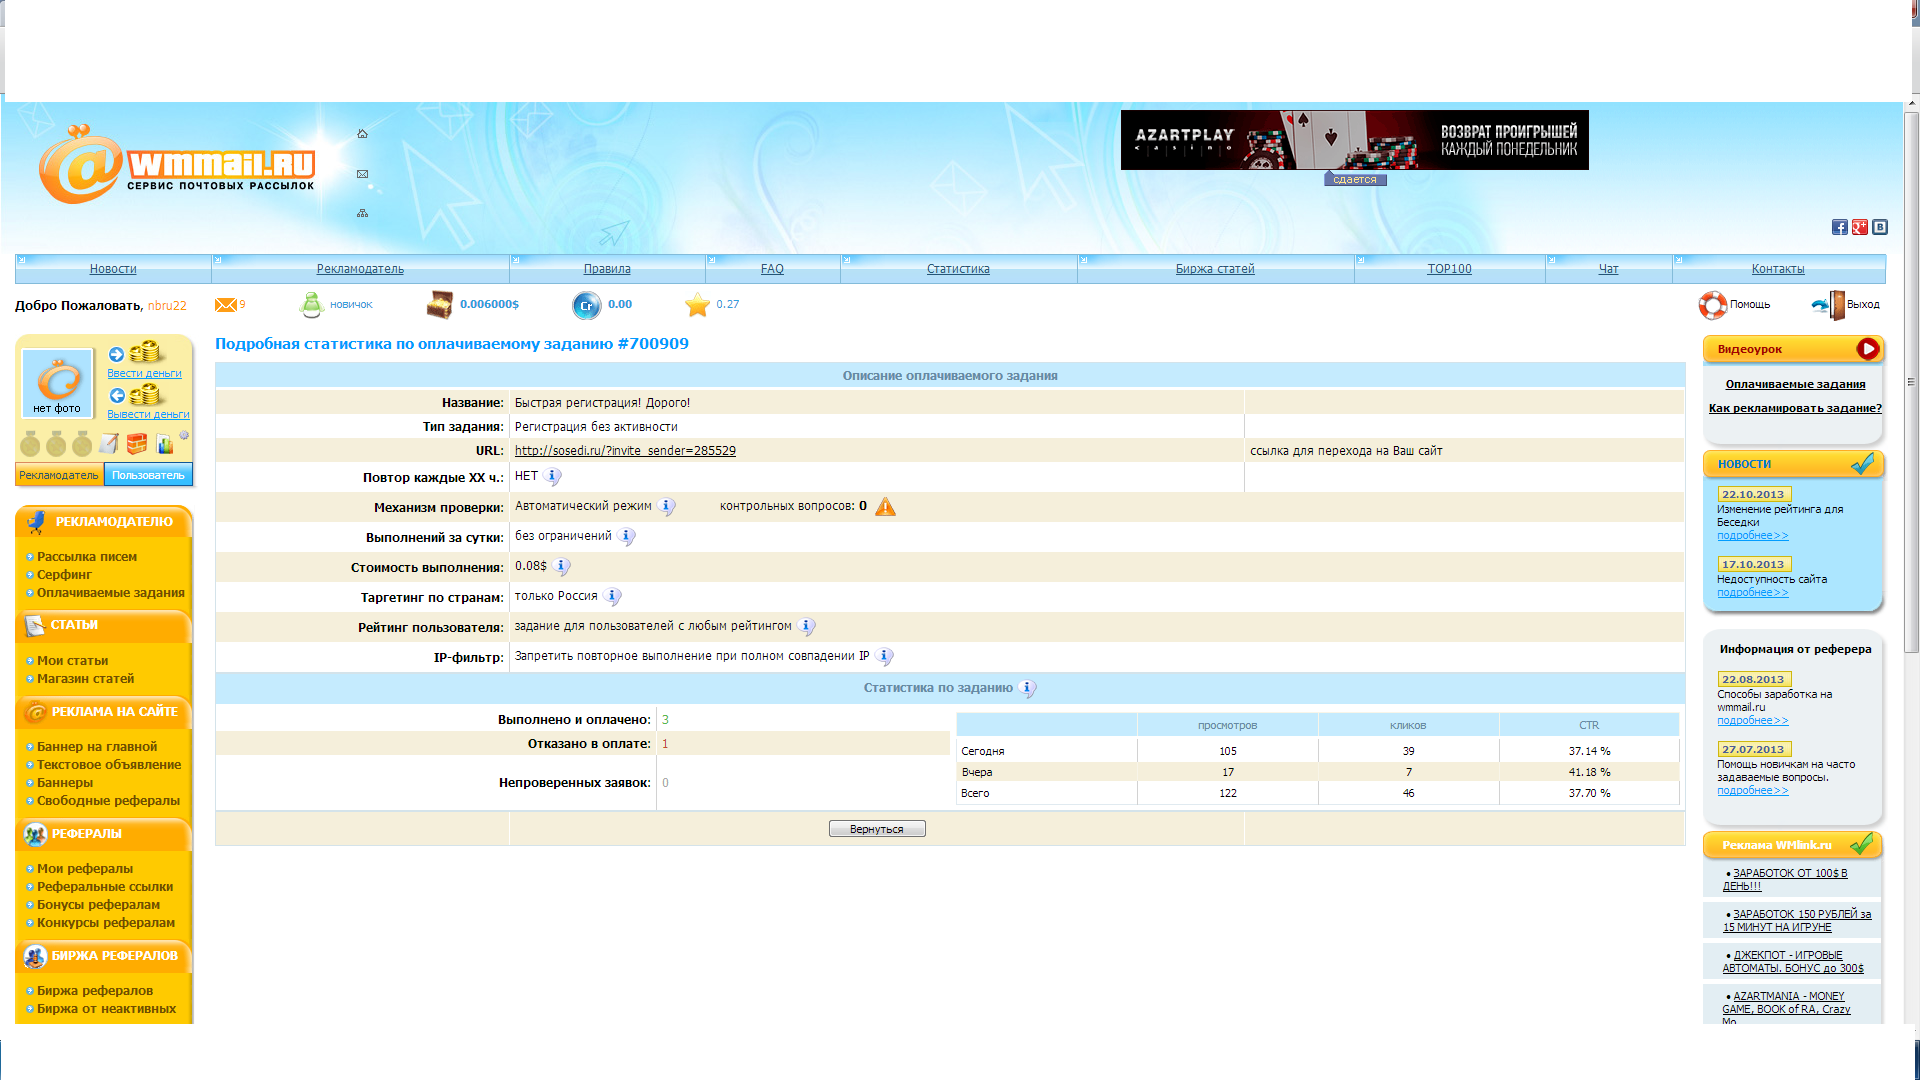The image size is (1920, 1080).
Task: Open the sitemap icon in header
Action: pos(362,213)
